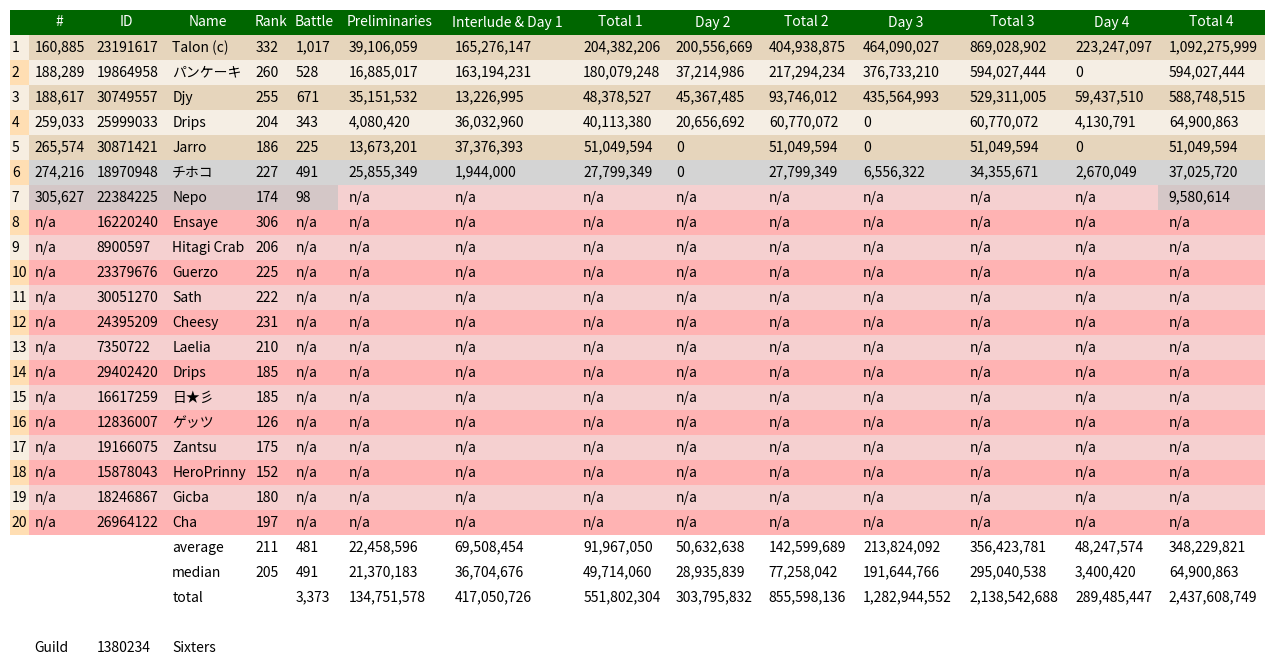Click Day 3 value 435,564,993
The image size is (1274, 670).
coord(901,97)
